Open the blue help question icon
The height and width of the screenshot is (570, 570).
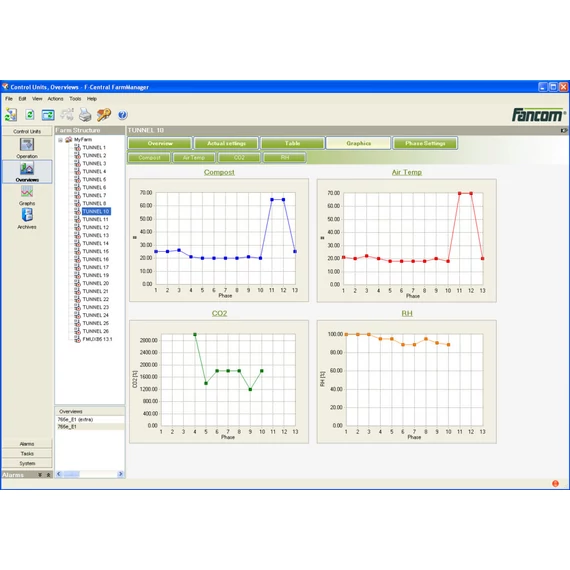[123, 115]
